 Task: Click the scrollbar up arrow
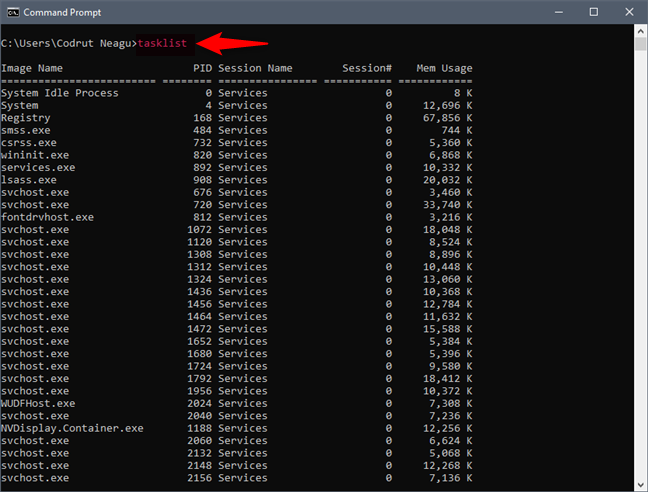640,30
